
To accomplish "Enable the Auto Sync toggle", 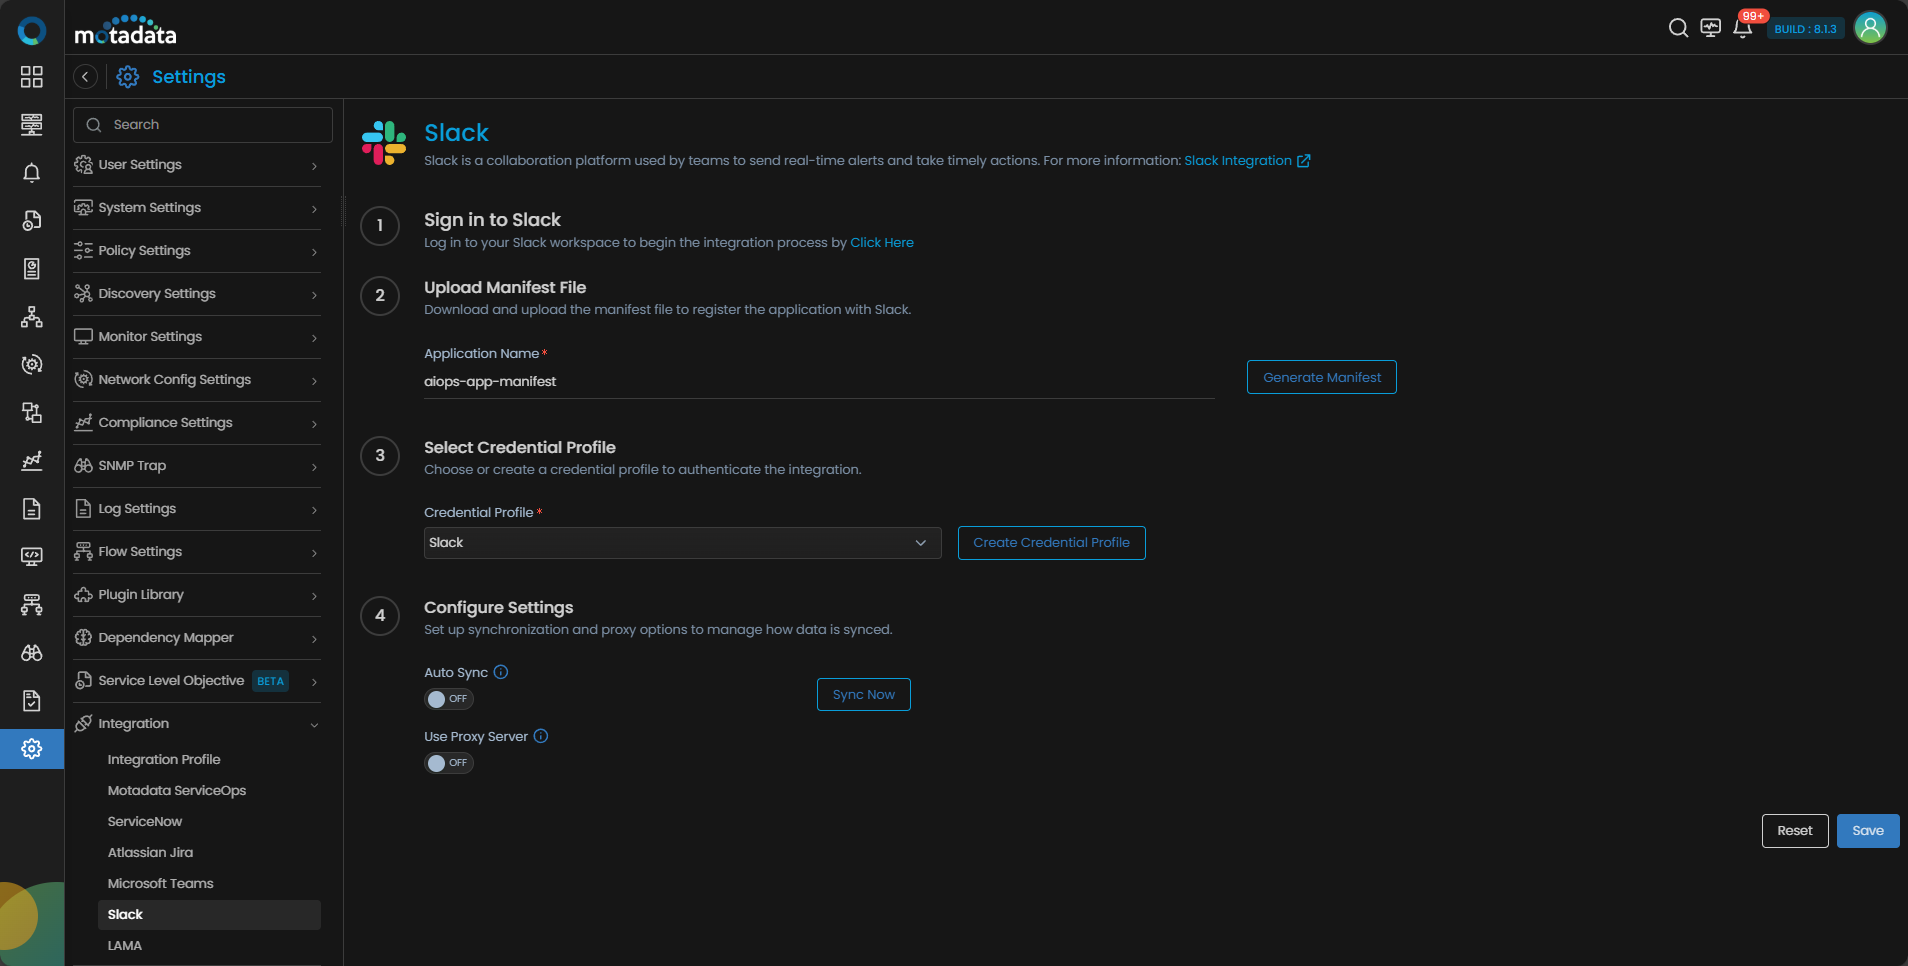I will tap(448, 699).
